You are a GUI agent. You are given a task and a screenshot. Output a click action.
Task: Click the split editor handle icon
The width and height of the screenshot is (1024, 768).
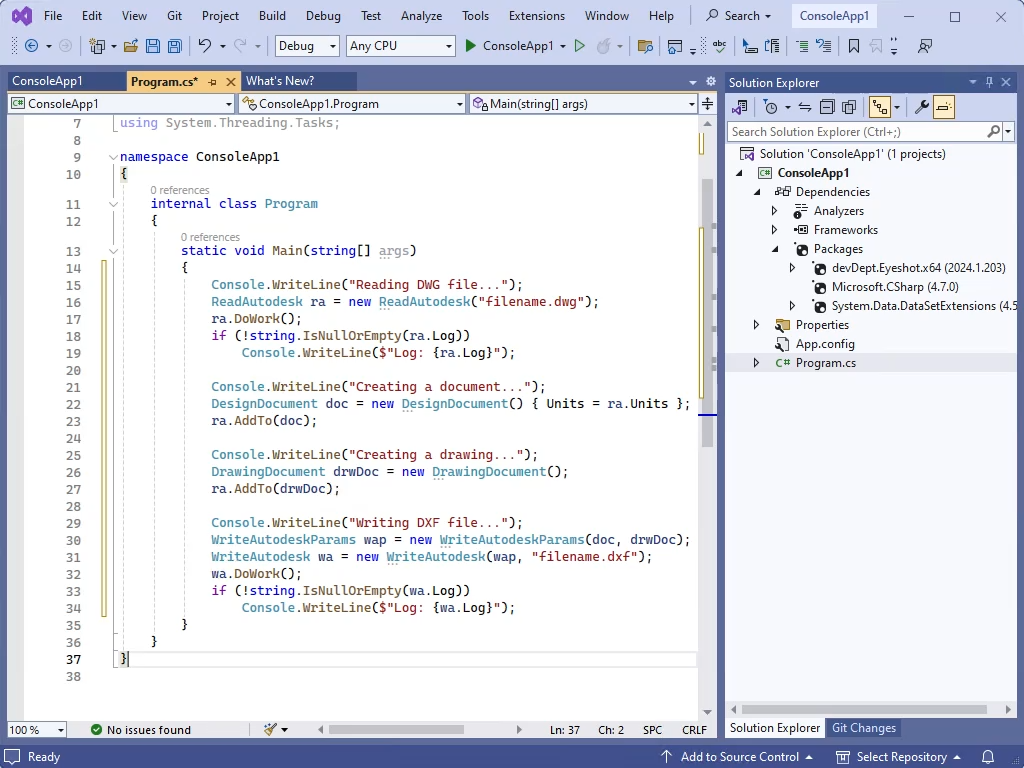[x=707, y=104]
